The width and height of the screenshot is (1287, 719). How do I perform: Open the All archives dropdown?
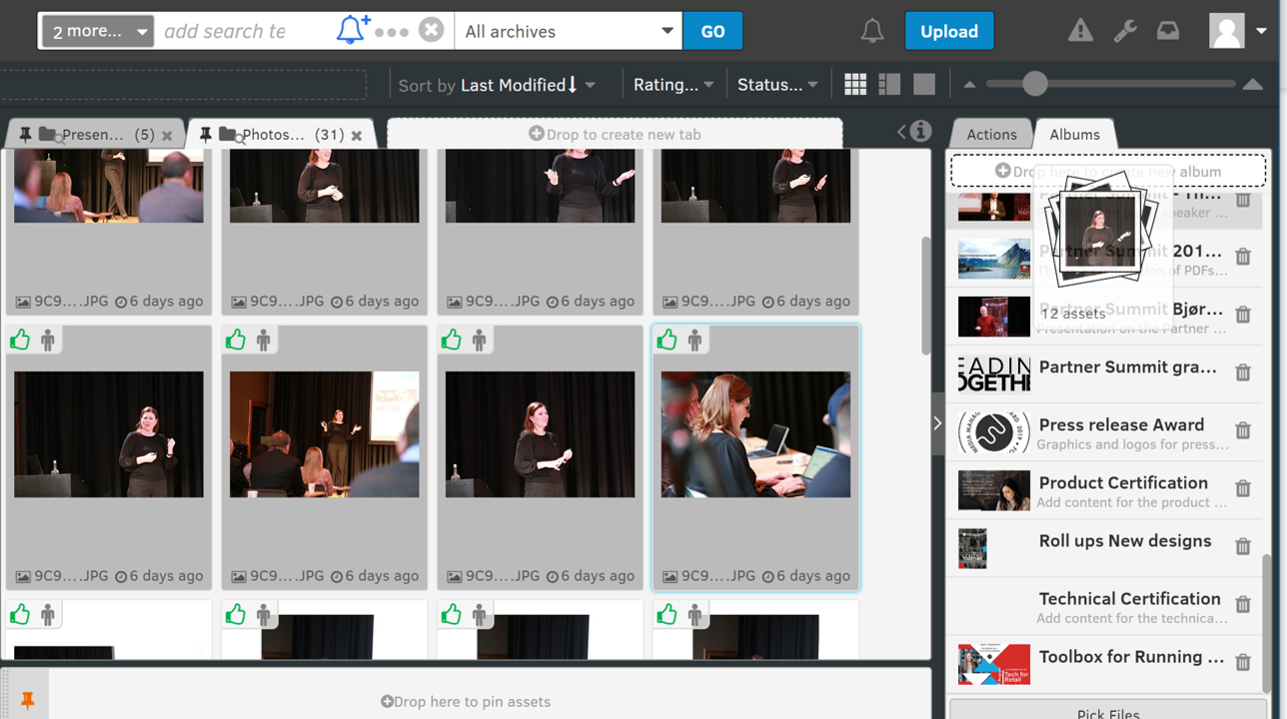point(568,31)
